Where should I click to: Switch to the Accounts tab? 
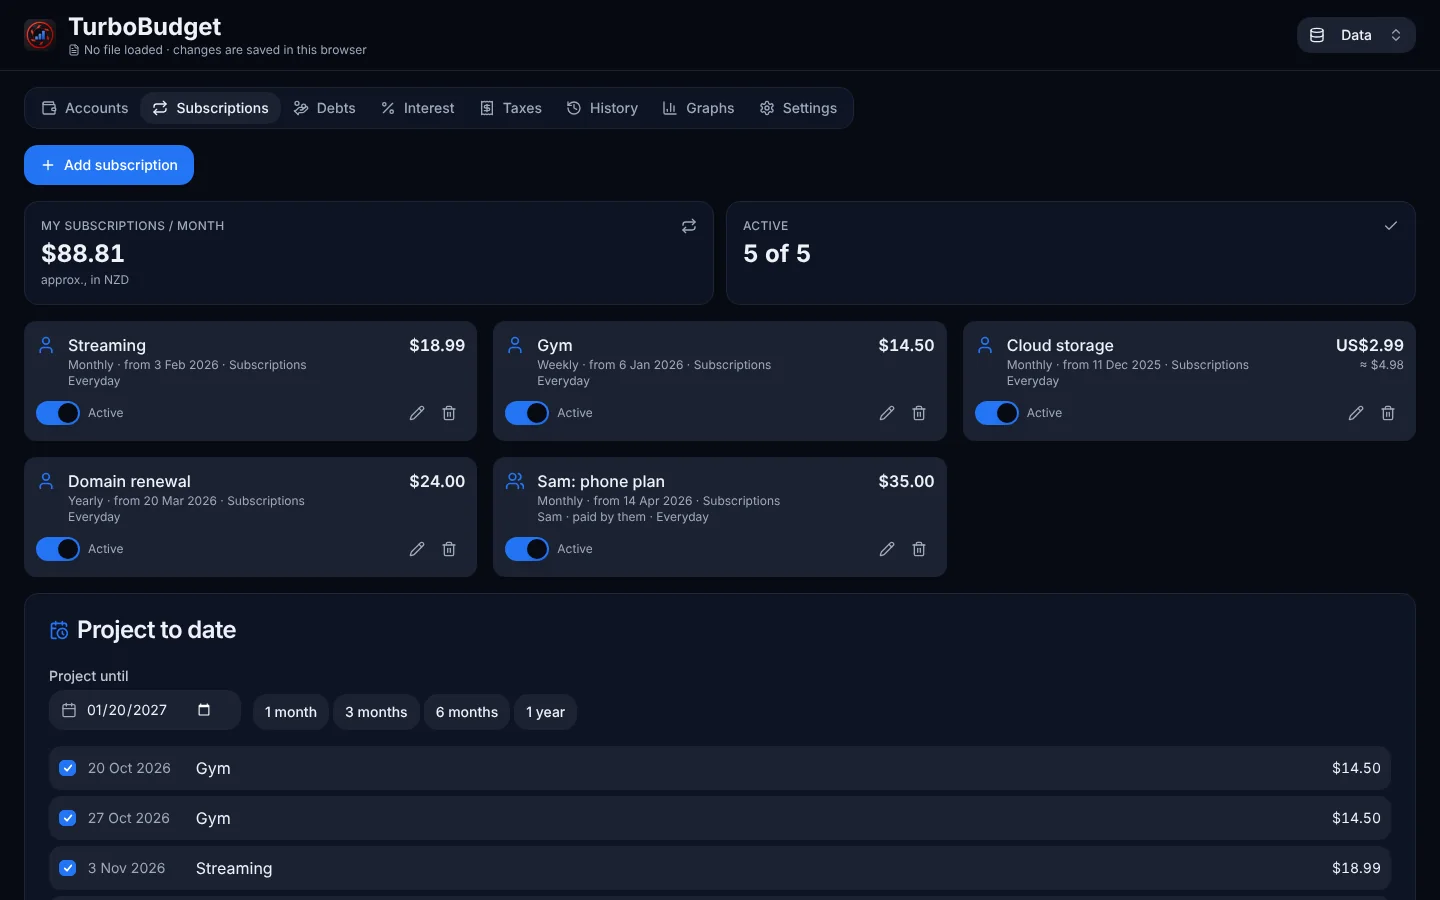(x=85, y=108)
